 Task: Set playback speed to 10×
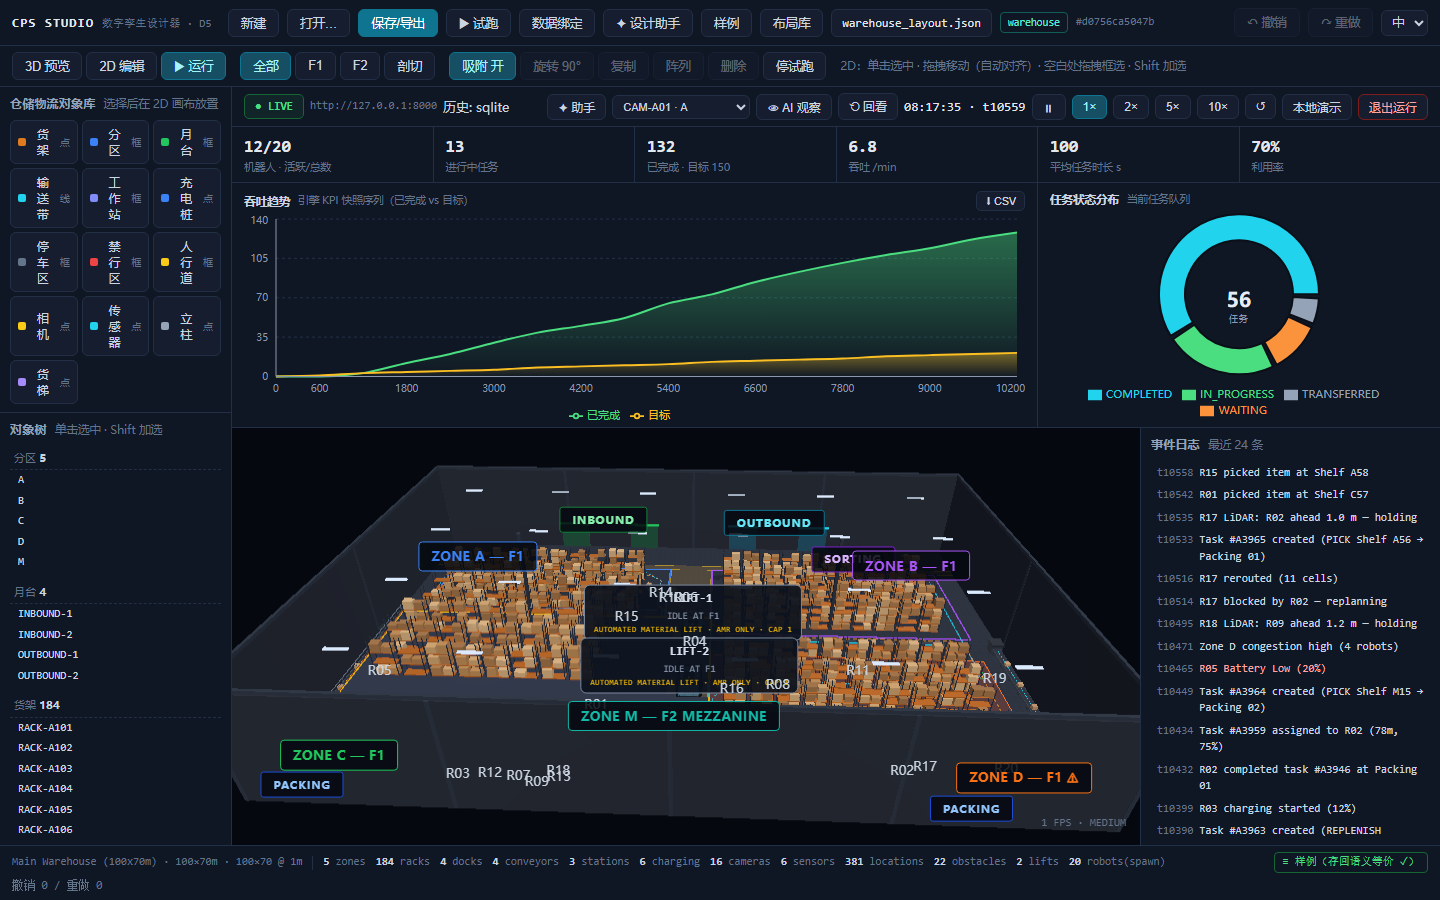pyautogui.click(x=1218, y=107)
